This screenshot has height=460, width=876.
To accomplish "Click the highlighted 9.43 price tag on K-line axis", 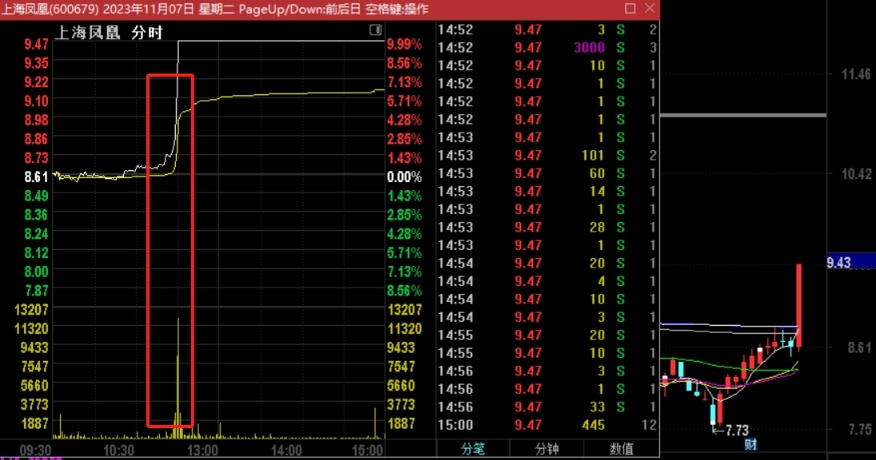I will coord(851,262).
